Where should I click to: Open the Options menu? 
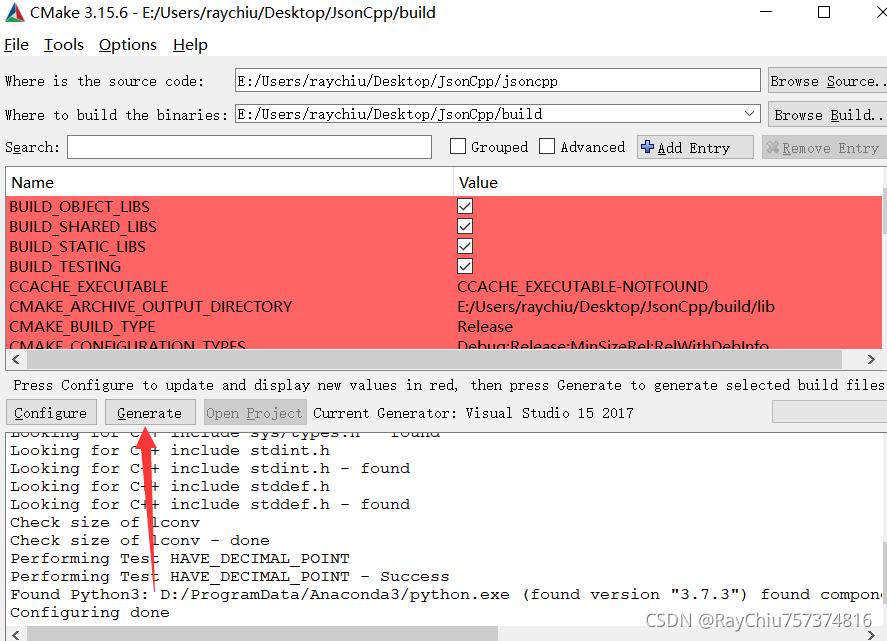[127, 44]
